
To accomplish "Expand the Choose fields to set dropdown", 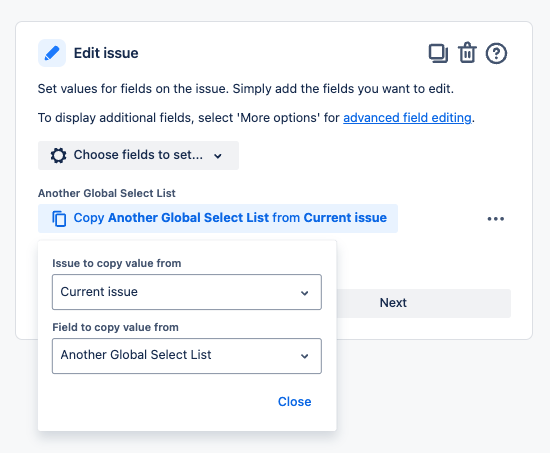I will [x=138, y=155].
